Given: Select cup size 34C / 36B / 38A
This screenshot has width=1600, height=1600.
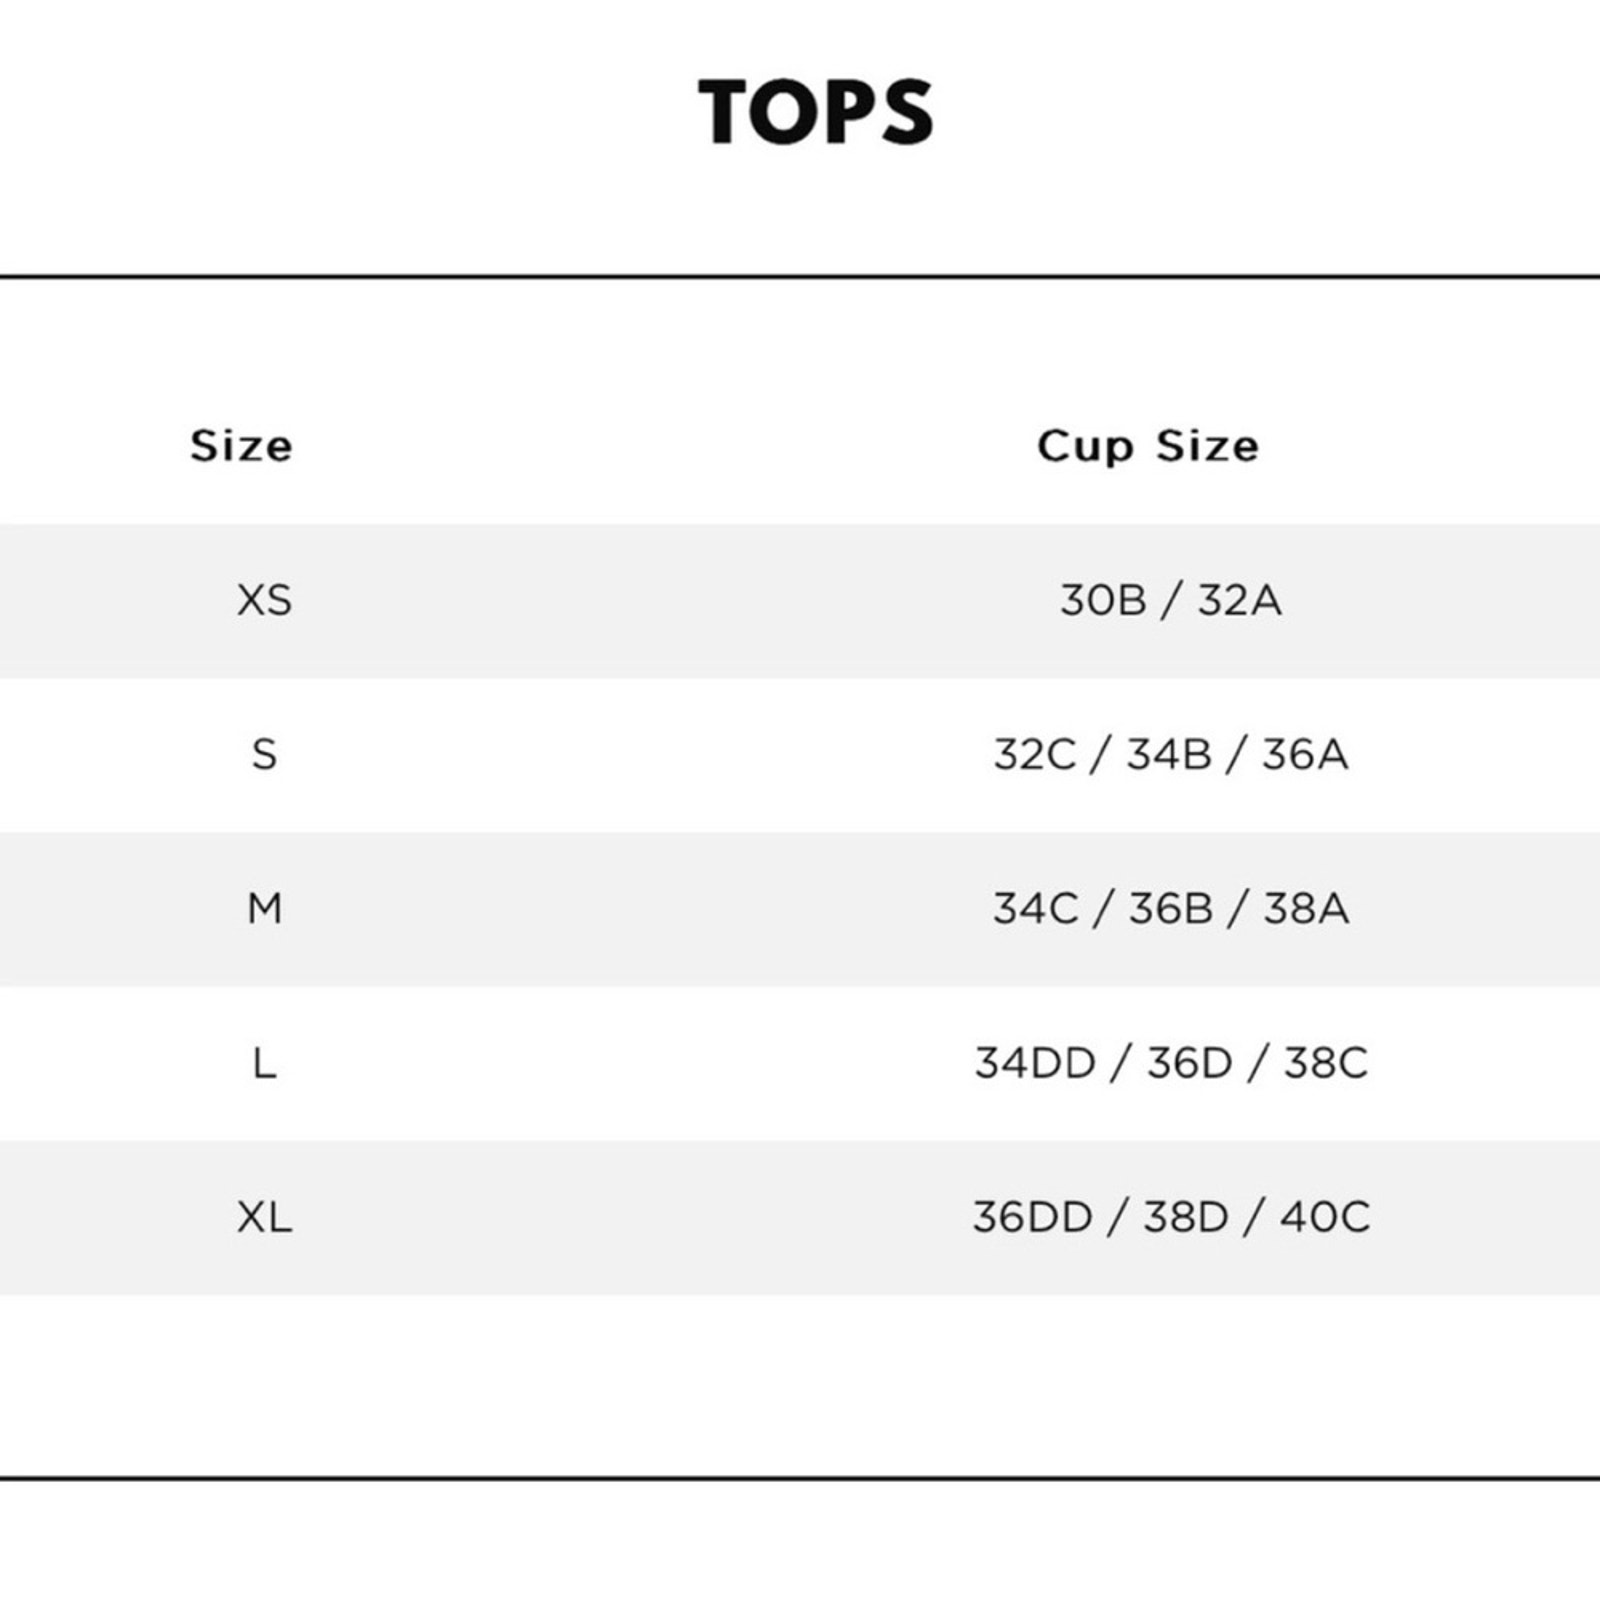Looking at the screenshot, I should (x=1171, y=908).
